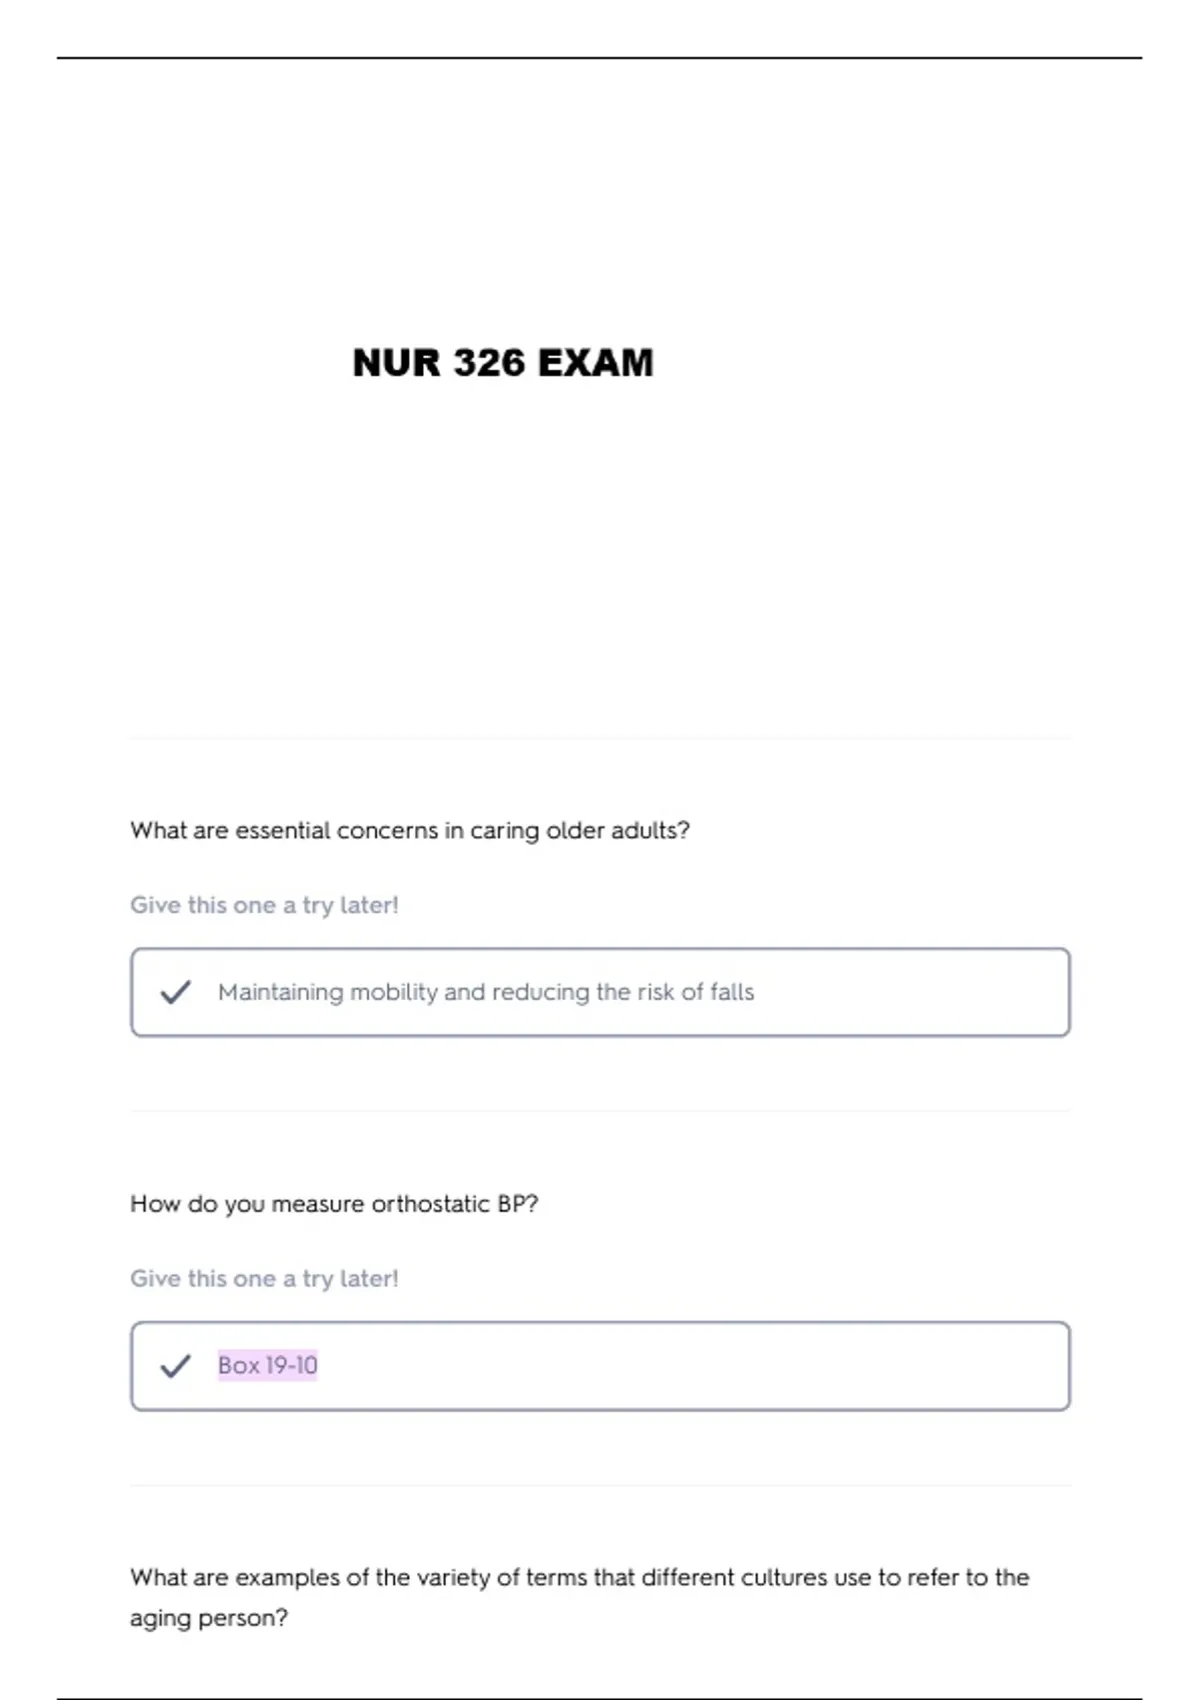Click 'Give this one a try later!' under orthostatic BP question
1200x1700 pixels.
264,1279
